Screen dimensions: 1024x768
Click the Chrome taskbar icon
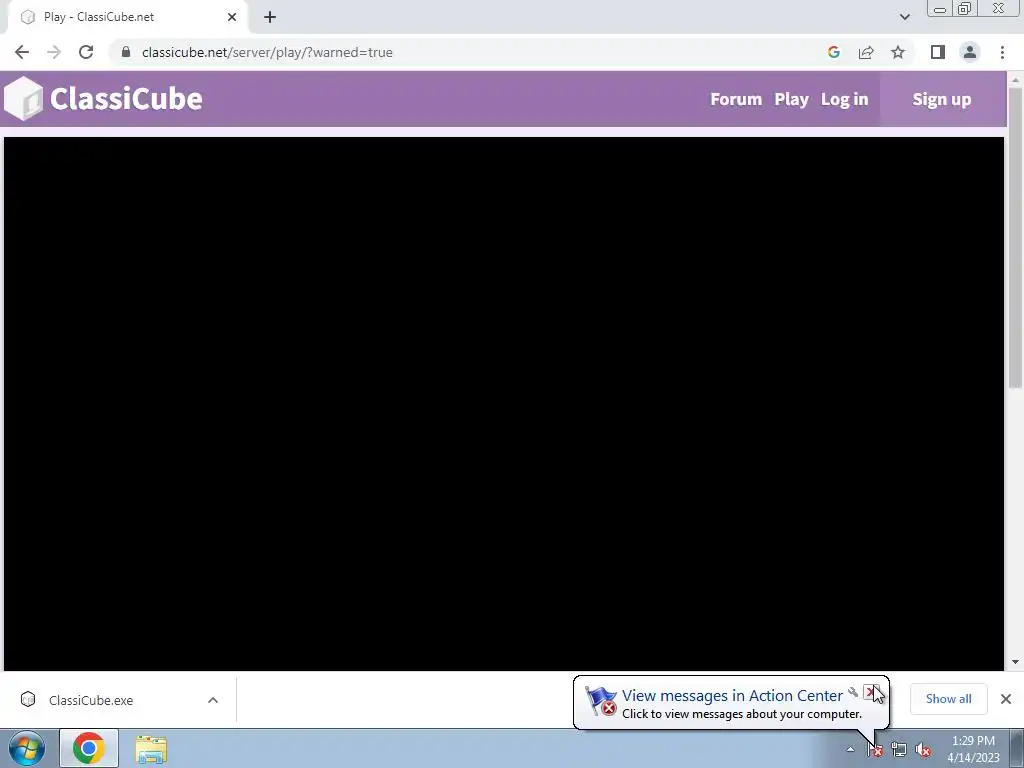pyautogui.click(x=89, y=748)
